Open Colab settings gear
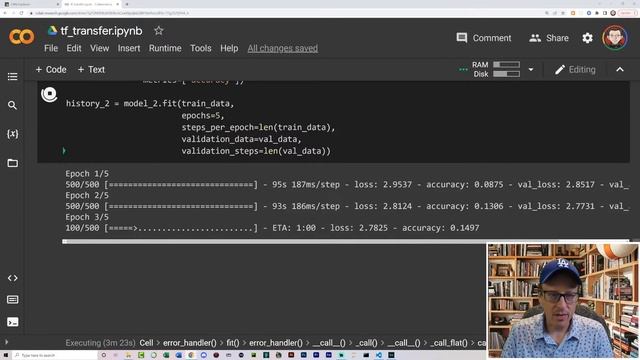The height and width of the screenshot is (360, 640). (587, 38)
